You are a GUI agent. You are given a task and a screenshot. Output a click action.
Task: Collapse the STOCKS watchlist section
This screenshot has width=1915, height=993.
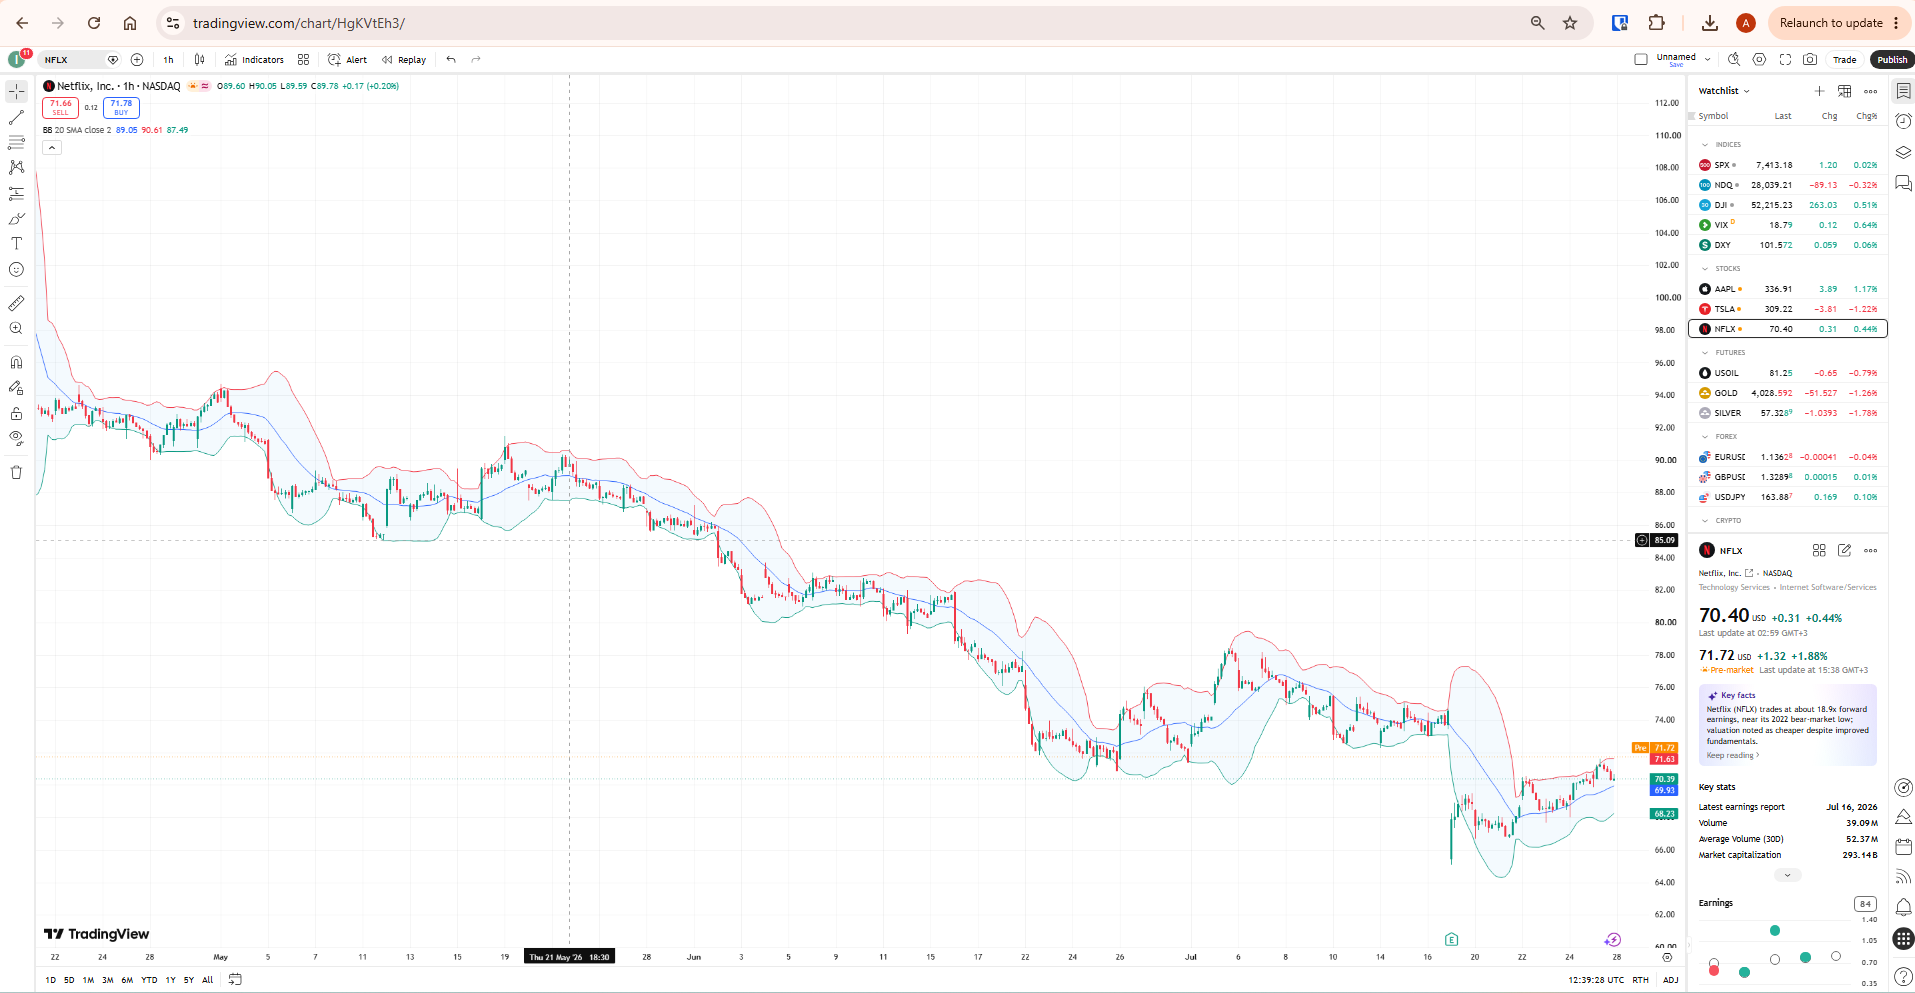[1705, 269]
